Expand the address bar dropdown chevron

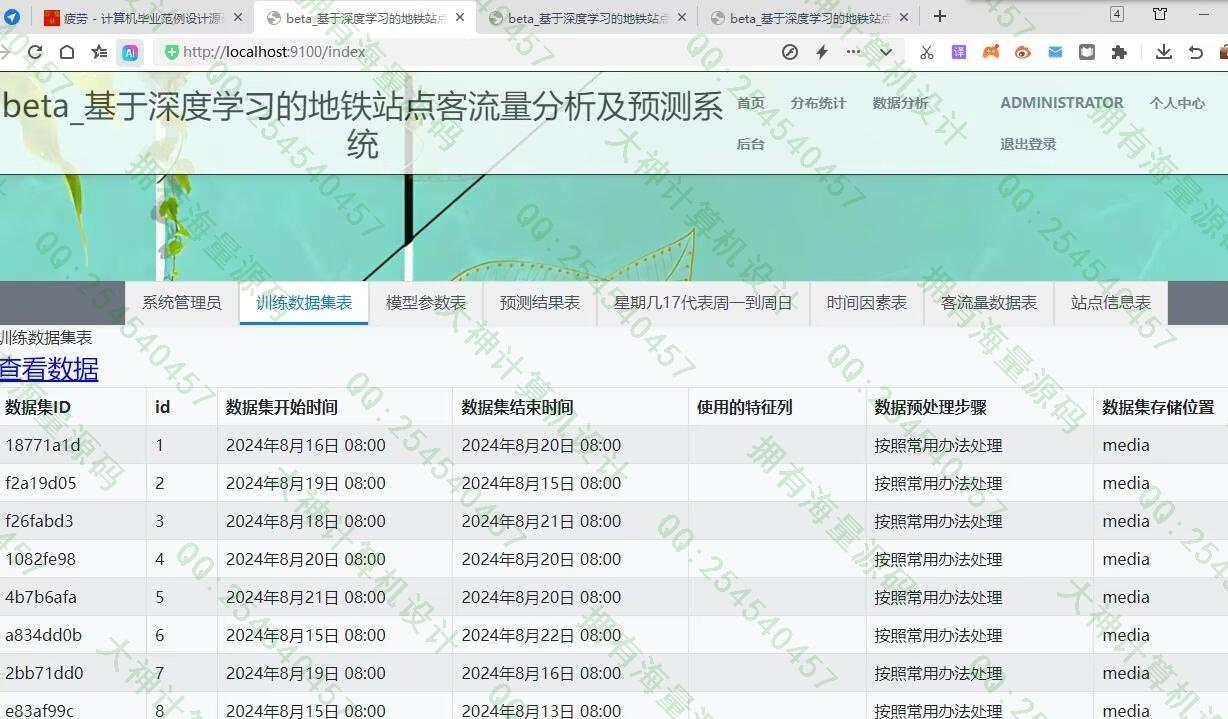click(886, 52)
